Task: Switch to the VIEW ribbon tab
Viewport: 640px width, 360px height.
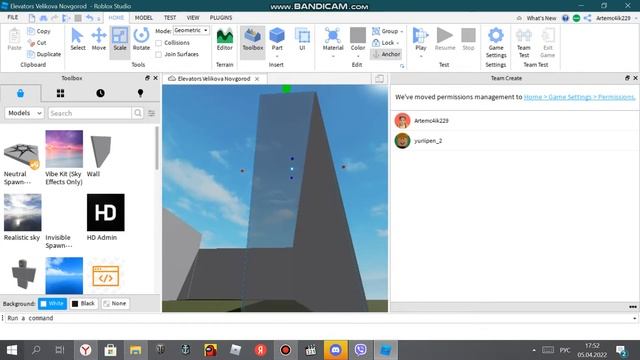Action: tap(193, 18)
